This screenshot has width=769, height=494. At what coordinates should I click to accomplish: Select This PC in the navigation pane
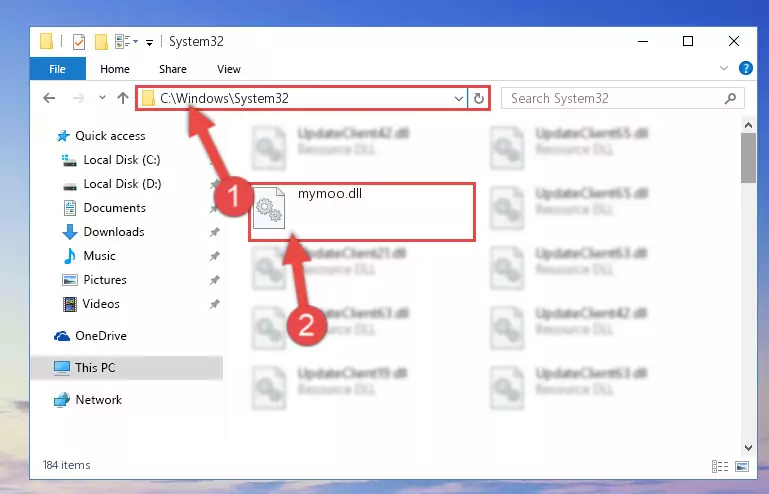tap(95, 368)
